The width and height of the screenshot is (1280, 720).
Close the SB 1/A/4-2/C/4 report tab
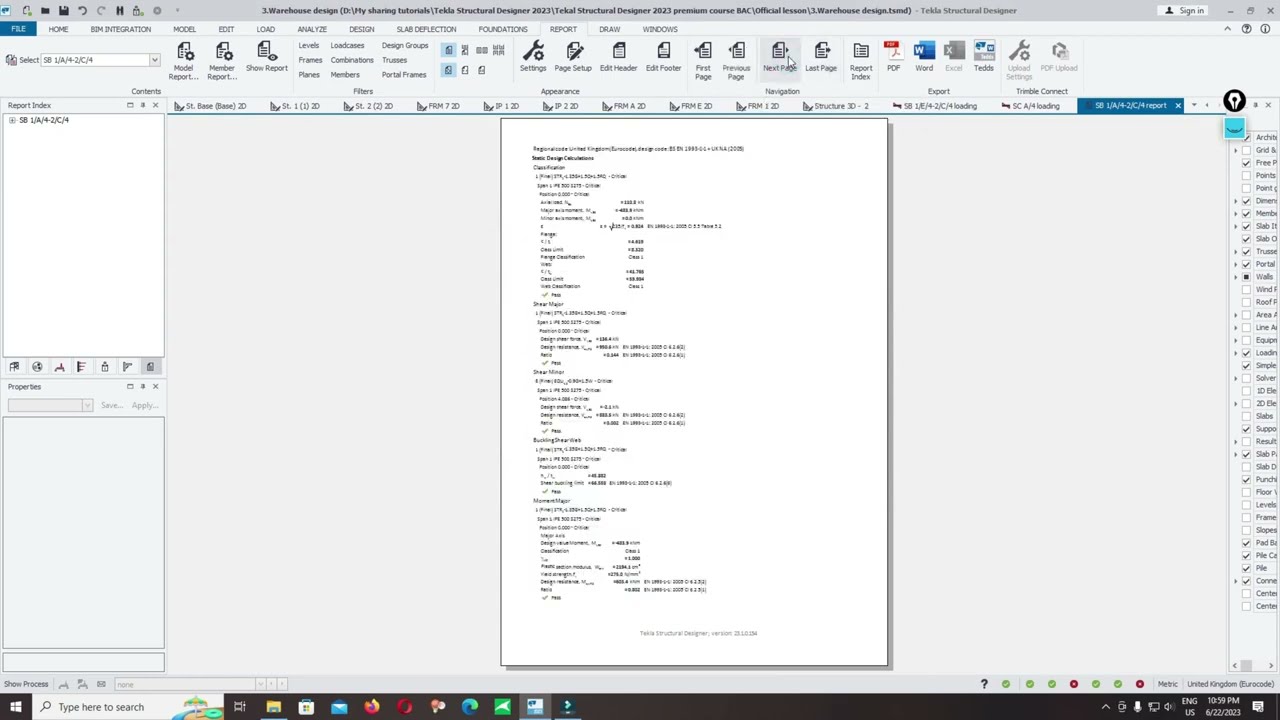coord(1177,105)
